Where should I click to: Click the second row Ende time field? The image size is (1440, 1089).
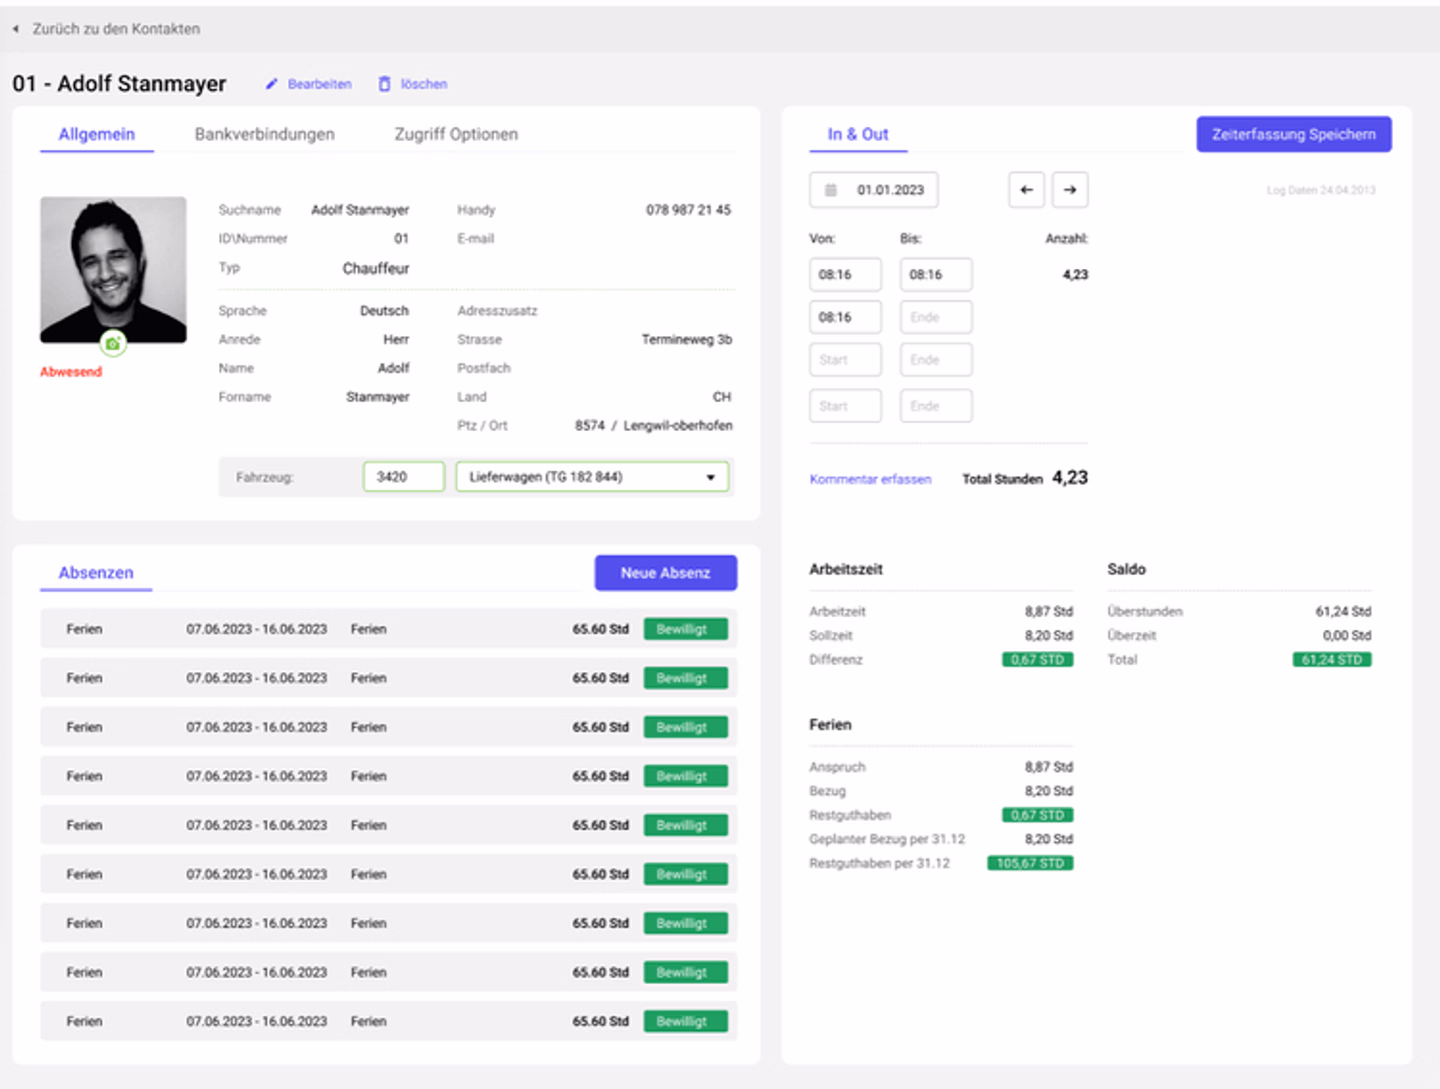point(935,317)
